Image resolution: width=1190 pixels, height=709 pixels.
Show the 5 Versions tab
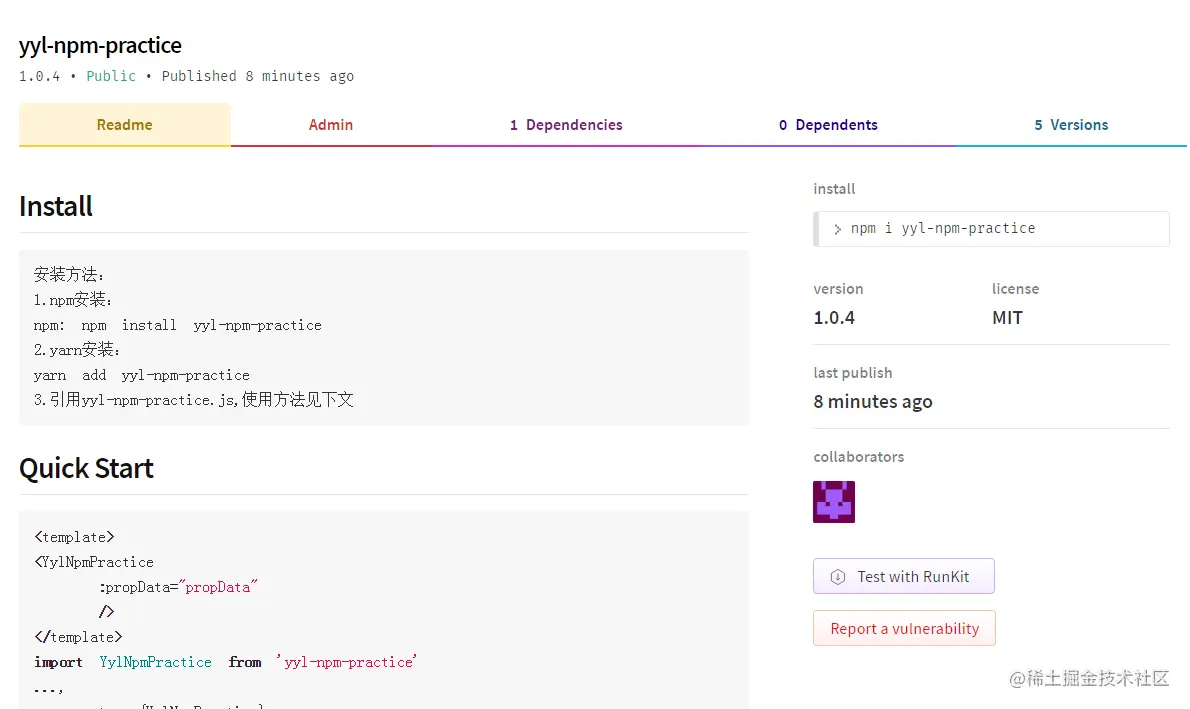tap(1071, 124)
